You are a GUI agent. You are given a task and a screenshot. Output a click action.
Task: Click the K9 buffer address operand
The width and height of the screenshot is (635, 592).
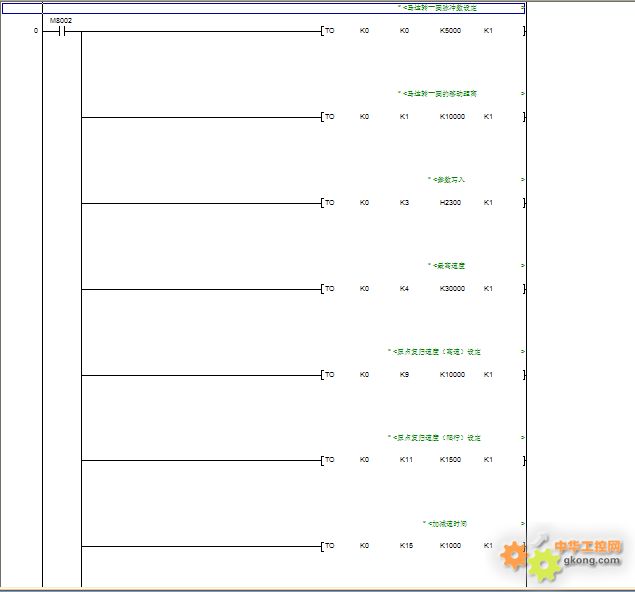pyautogui.click(x=404, y=375)
